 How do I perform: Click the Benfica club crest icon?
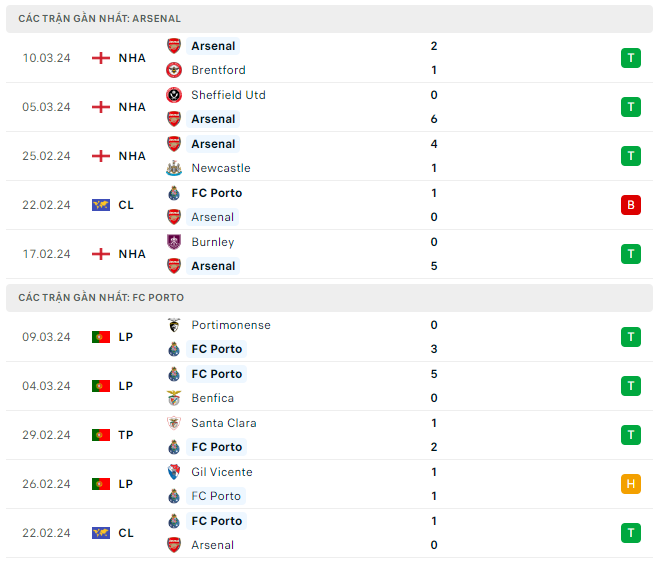[x=174, y=398]
